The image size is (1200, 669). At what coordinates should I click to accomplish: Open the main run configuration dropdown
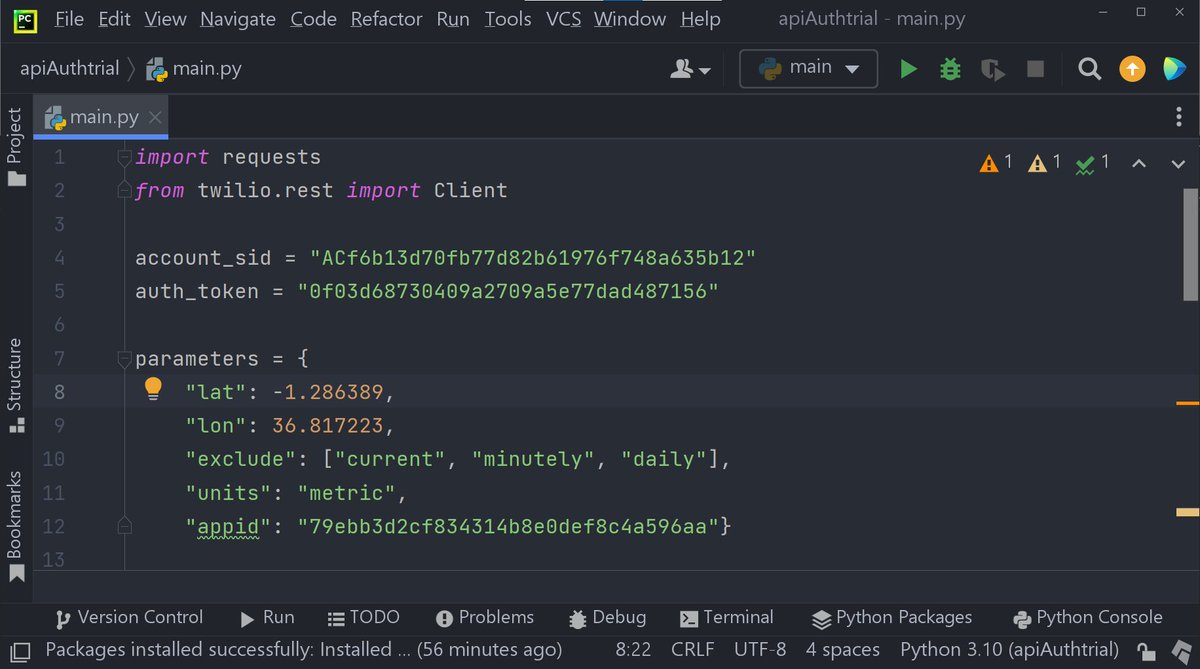coord(808,68)
